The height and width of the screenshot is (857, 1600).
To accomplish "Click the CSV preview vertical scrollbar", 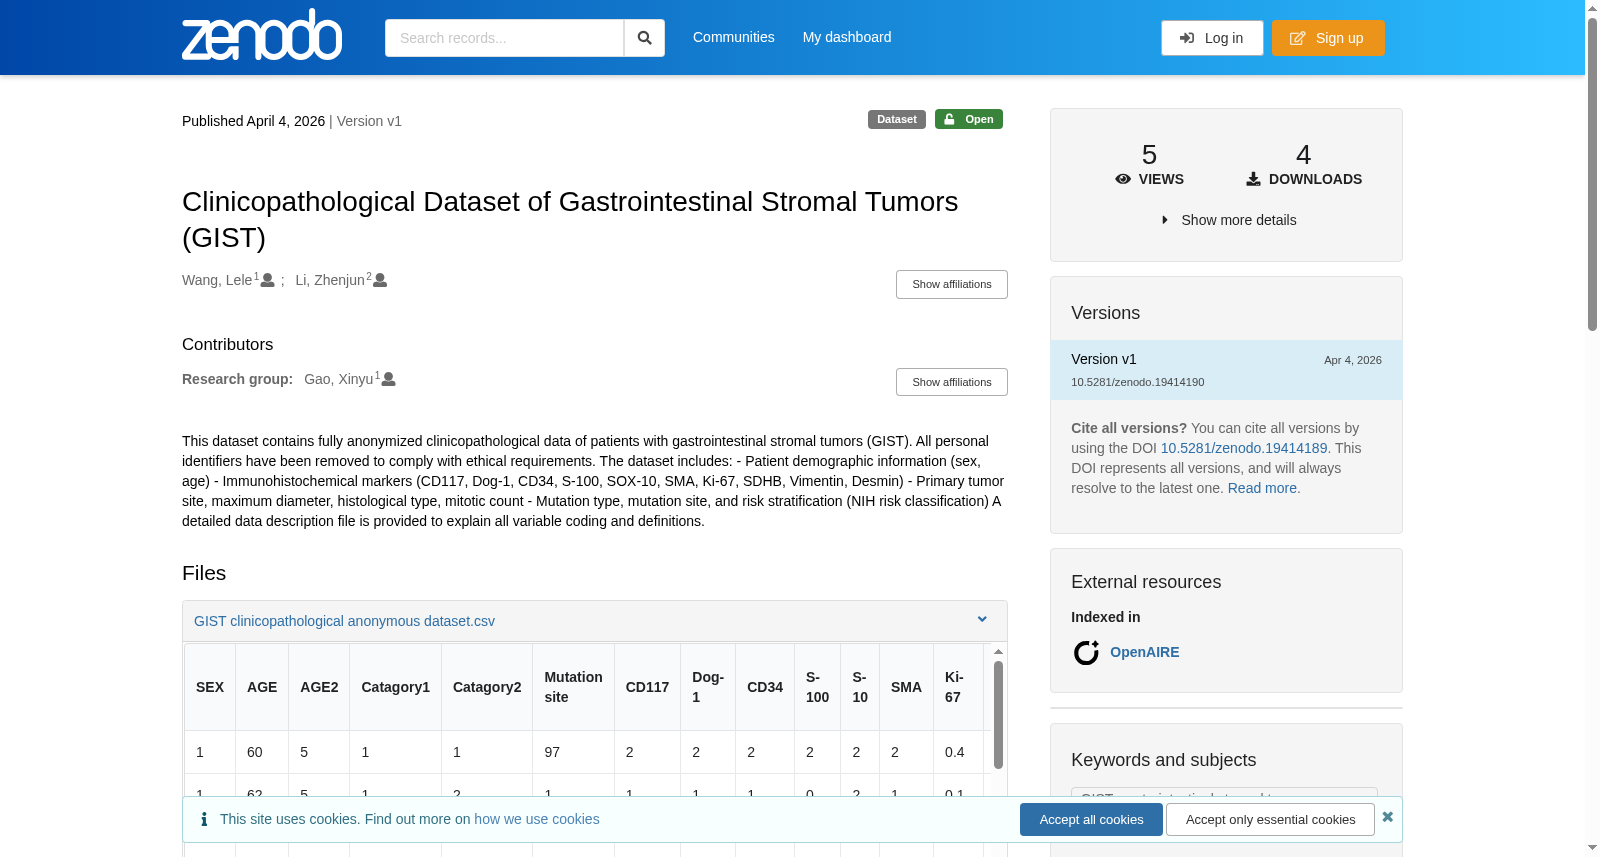I will [x=998, y=715].
